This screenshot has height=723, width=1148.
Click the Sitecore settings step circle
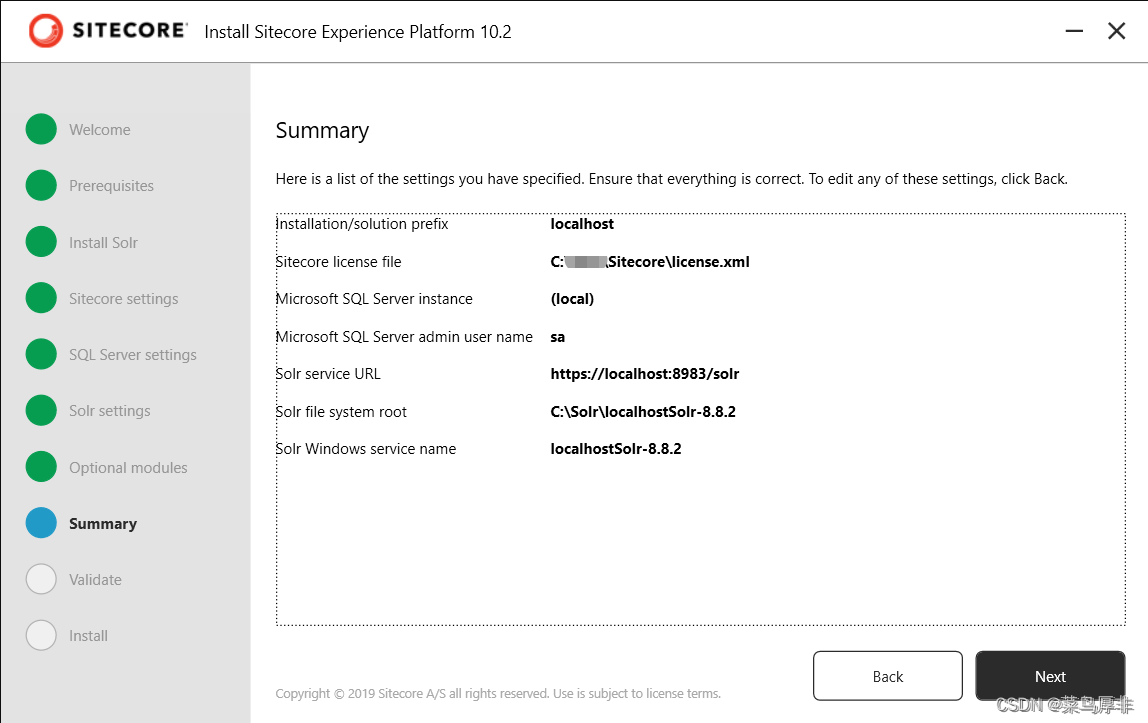tap(41, 299)
